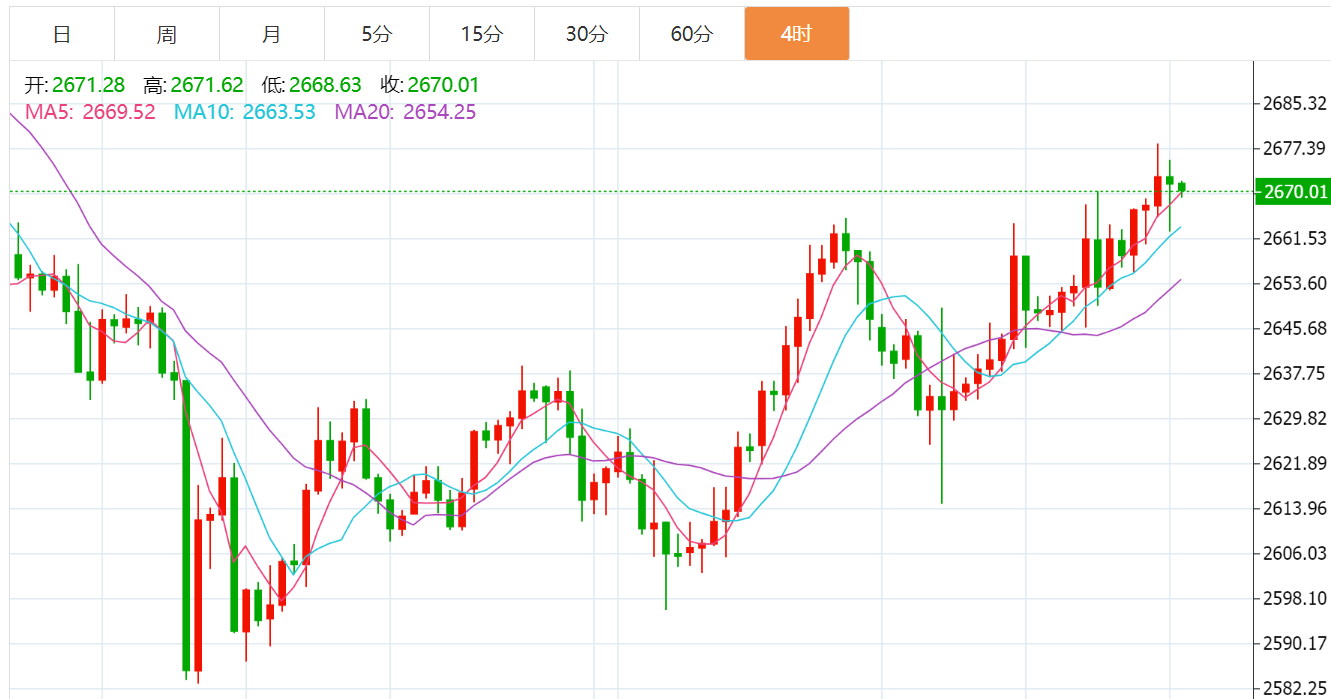
Task: Click the MA20 2654.25 indicator label
Action: tap(405, 112)
